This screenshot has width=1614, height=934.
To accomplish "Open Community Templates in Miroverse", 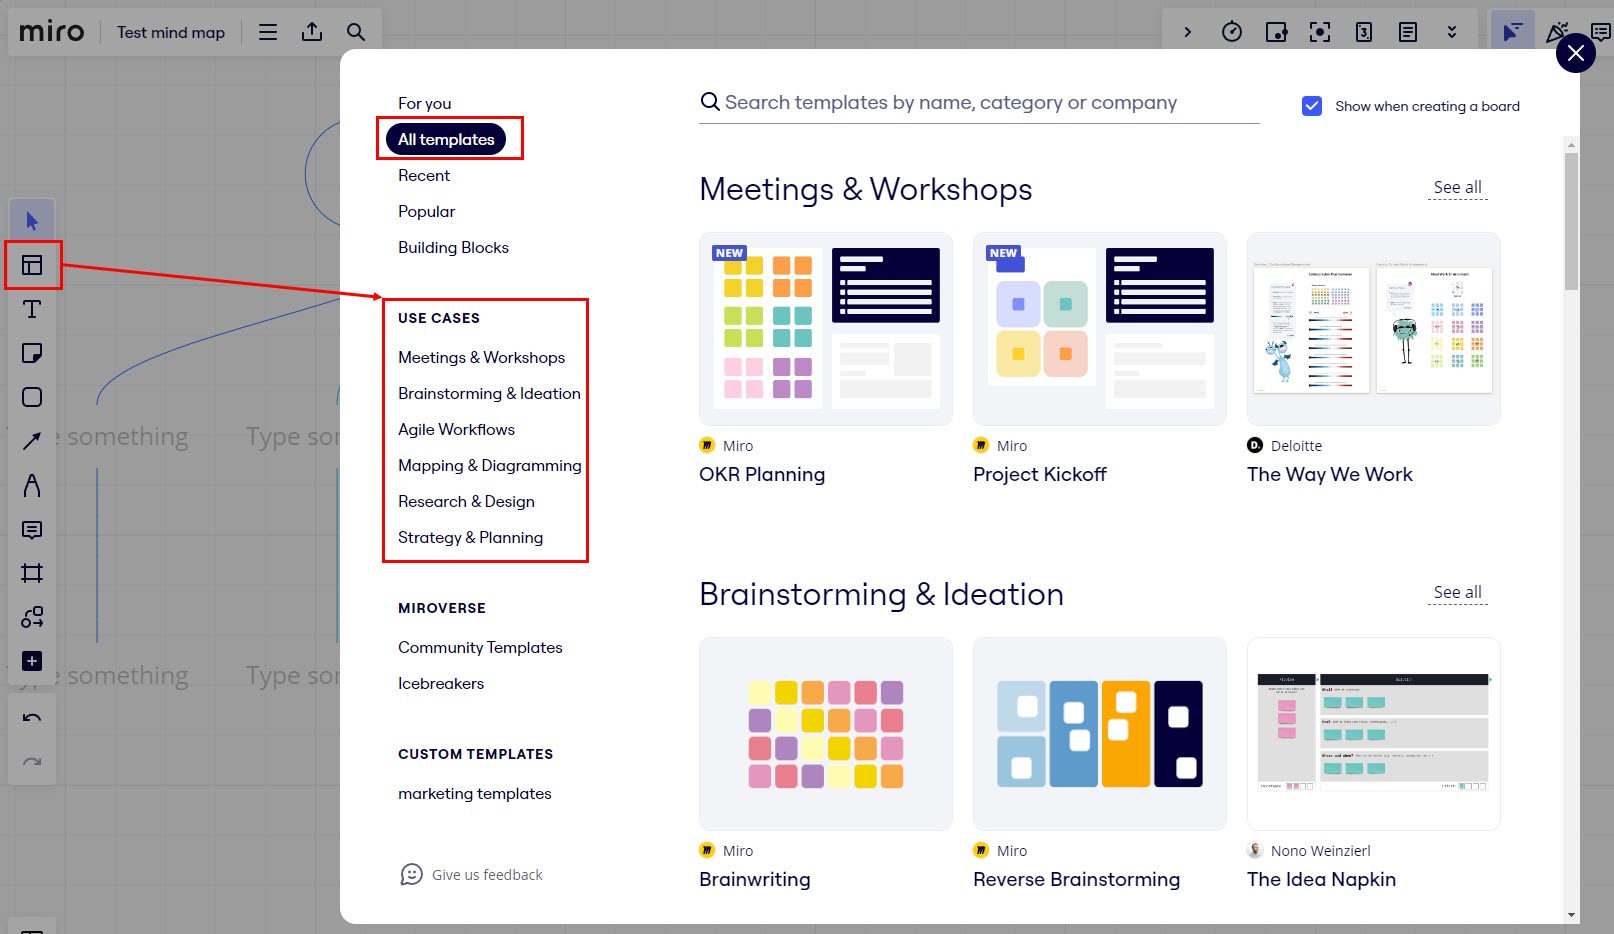I will [x=480, y=647].
